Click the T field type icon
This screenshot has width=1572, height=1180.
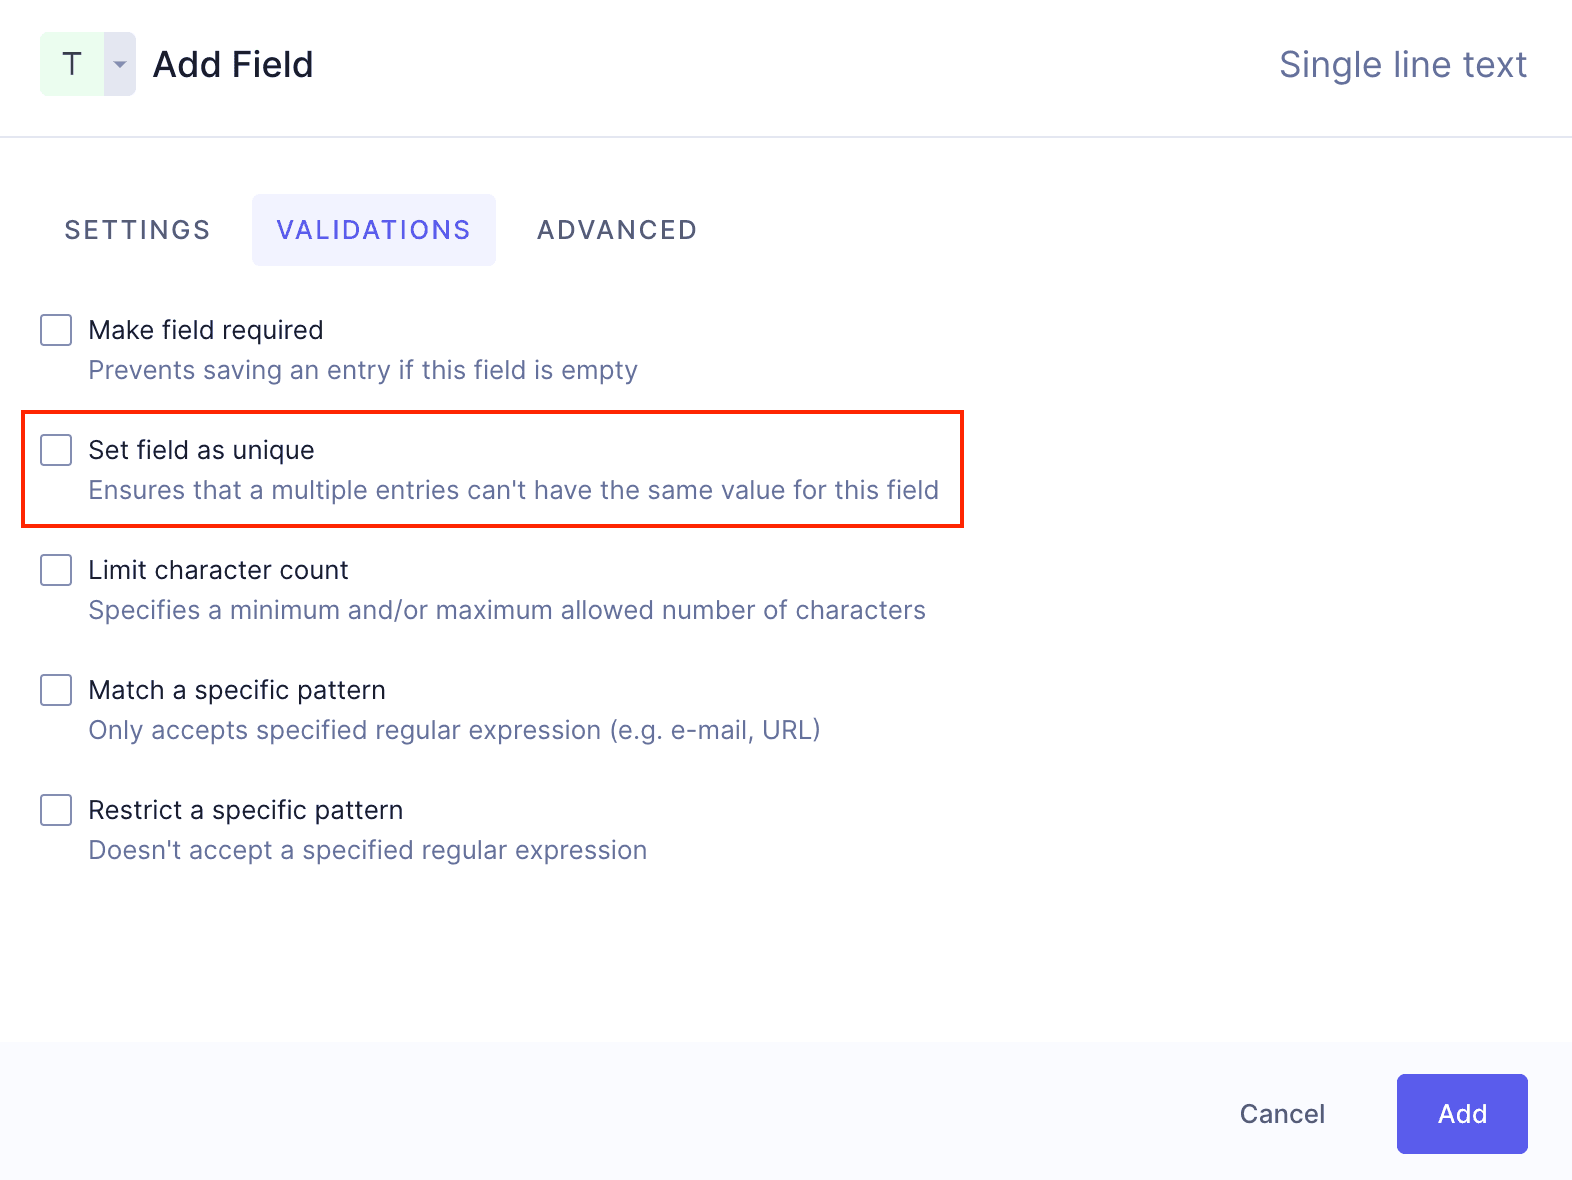(70, 63)
